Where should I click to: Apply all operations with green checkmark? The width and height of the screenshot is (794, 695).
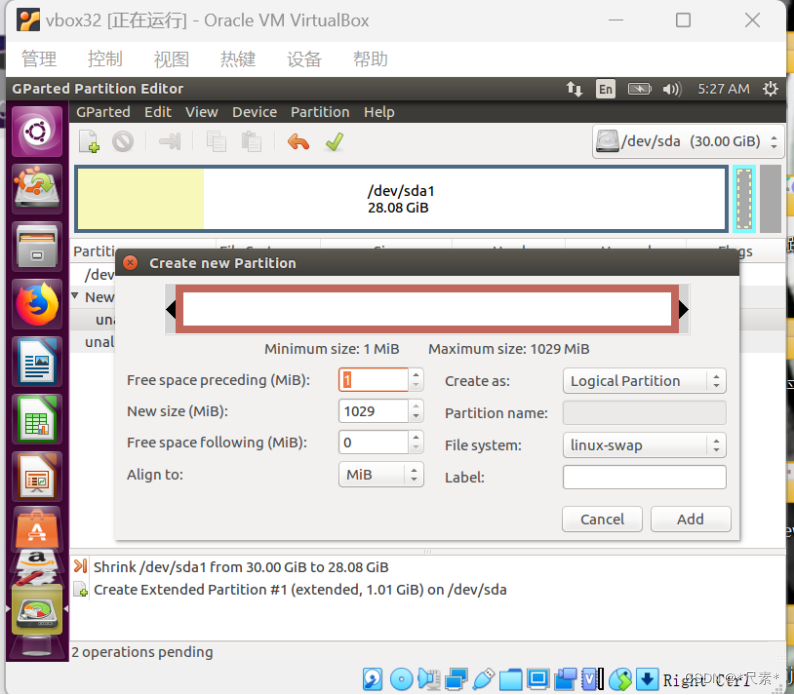click(x=335, y=141)
